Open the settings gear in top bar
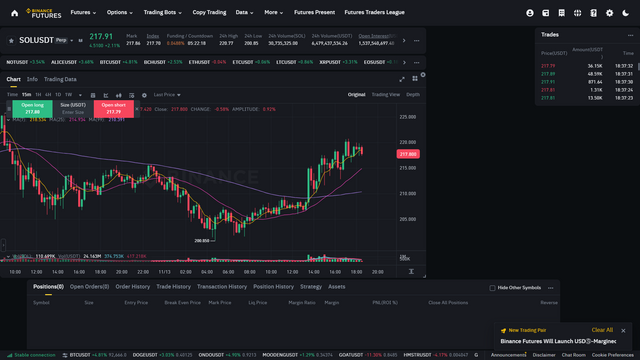The width and height of the screenshot is (640, 360). click(609, 13)
